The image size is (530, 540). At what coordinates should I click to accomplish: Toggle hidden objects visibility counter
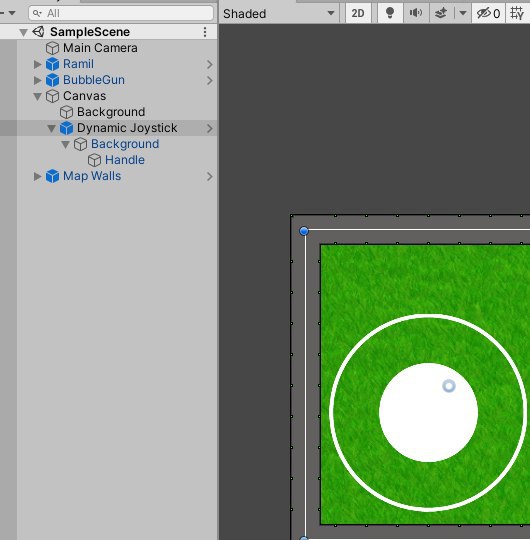pyautogui.click(x=488, y=13)
